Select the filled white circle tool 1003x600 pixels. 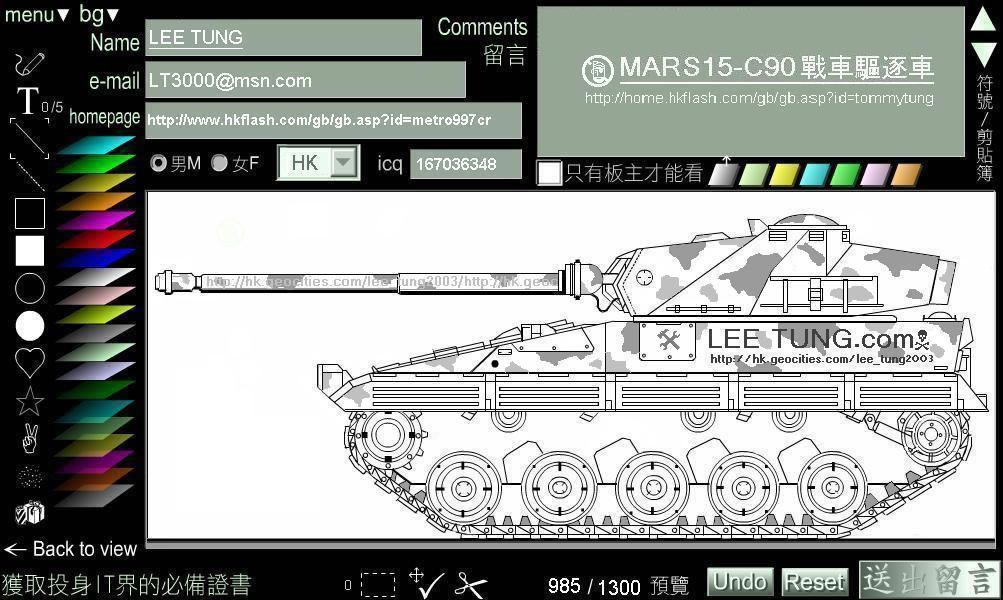(29, 326)
